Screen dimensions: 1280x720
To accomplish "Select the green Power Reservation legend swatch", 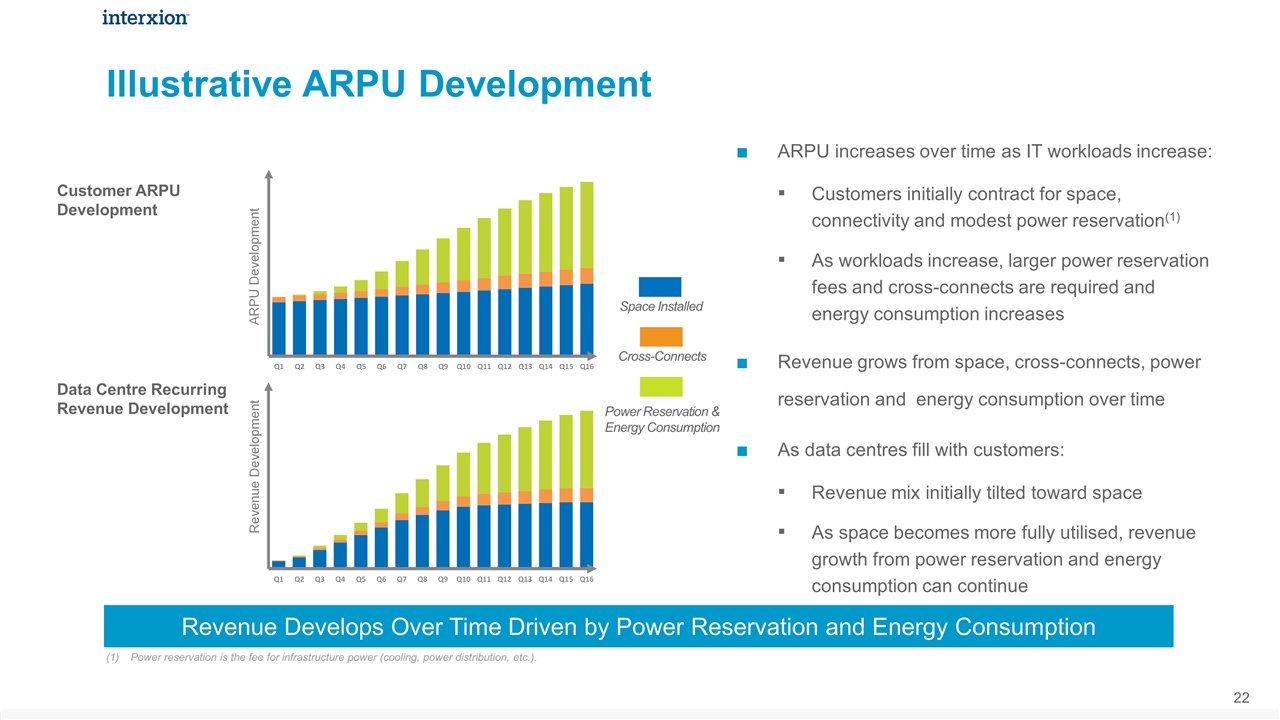I will coord(660,386).
